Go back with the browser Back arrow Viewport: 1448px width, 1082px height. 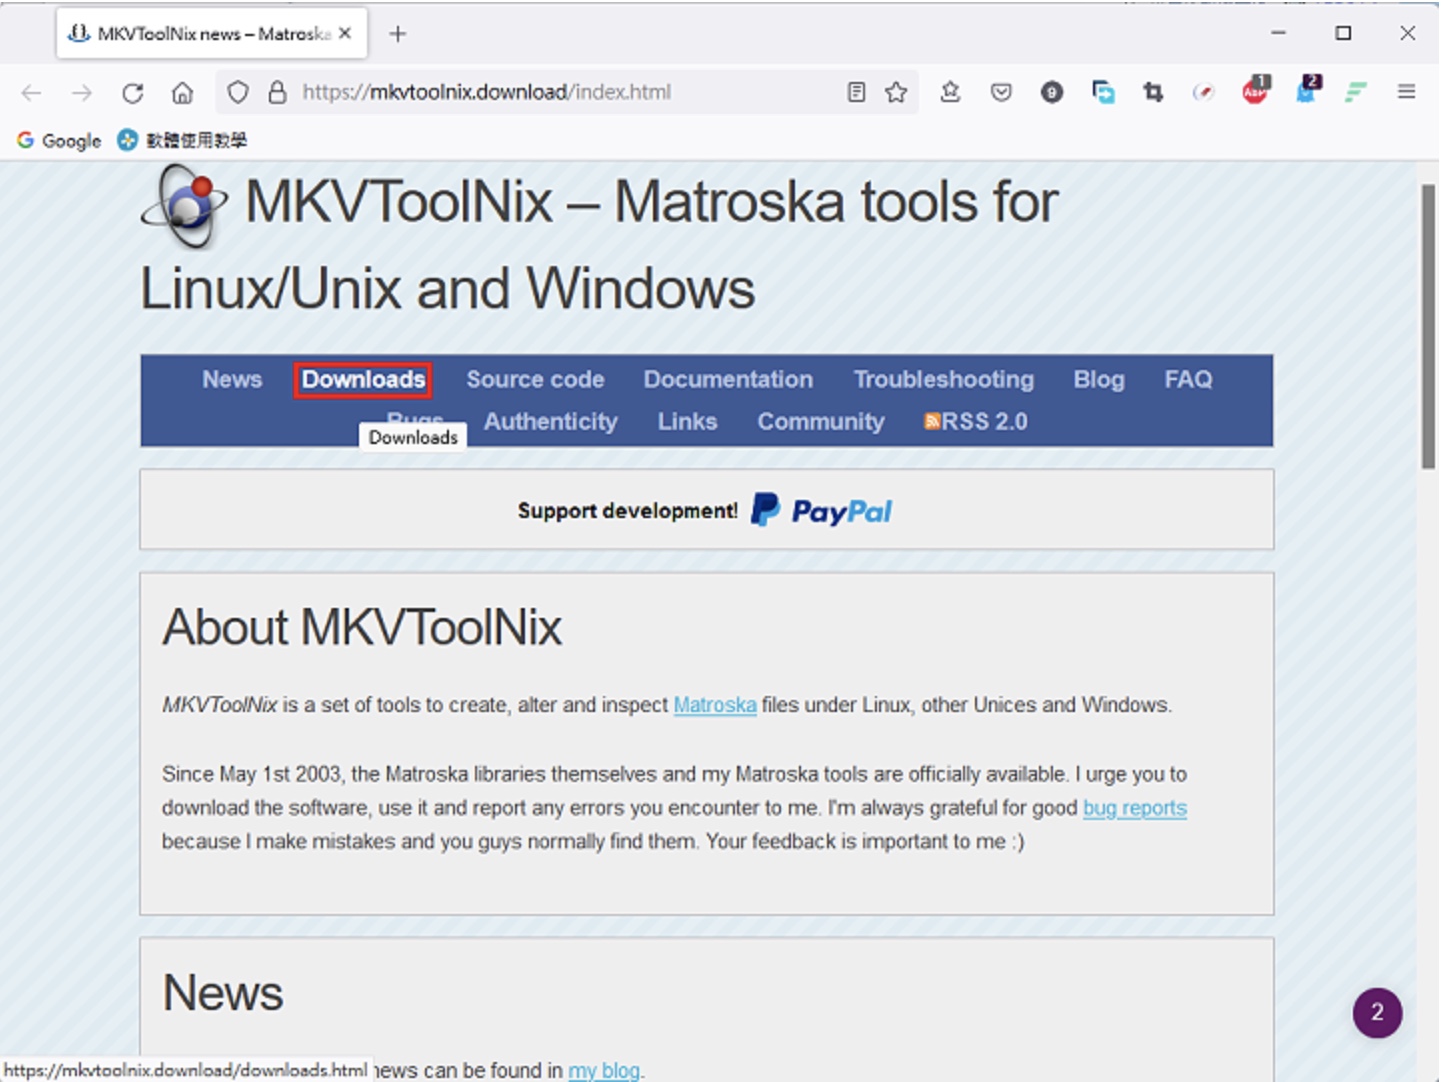tap(31, 93)
